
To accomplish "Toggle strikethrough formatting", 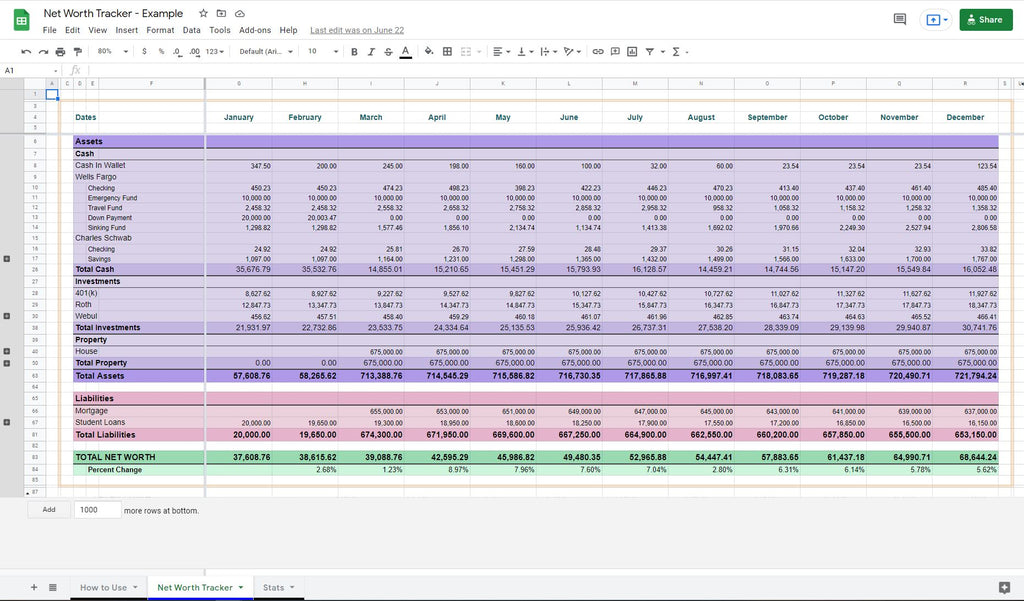I will tap(388, 51).
